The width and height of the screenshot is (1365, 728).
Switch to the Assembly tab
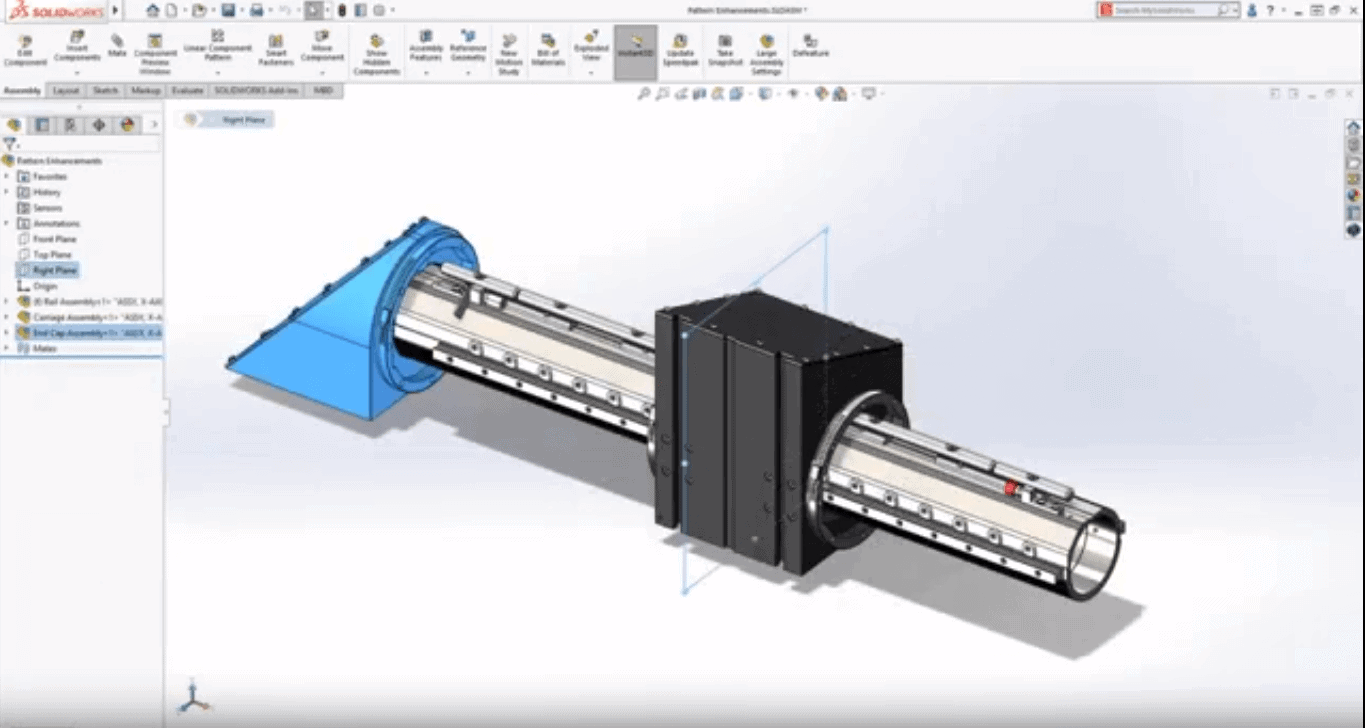23,91
